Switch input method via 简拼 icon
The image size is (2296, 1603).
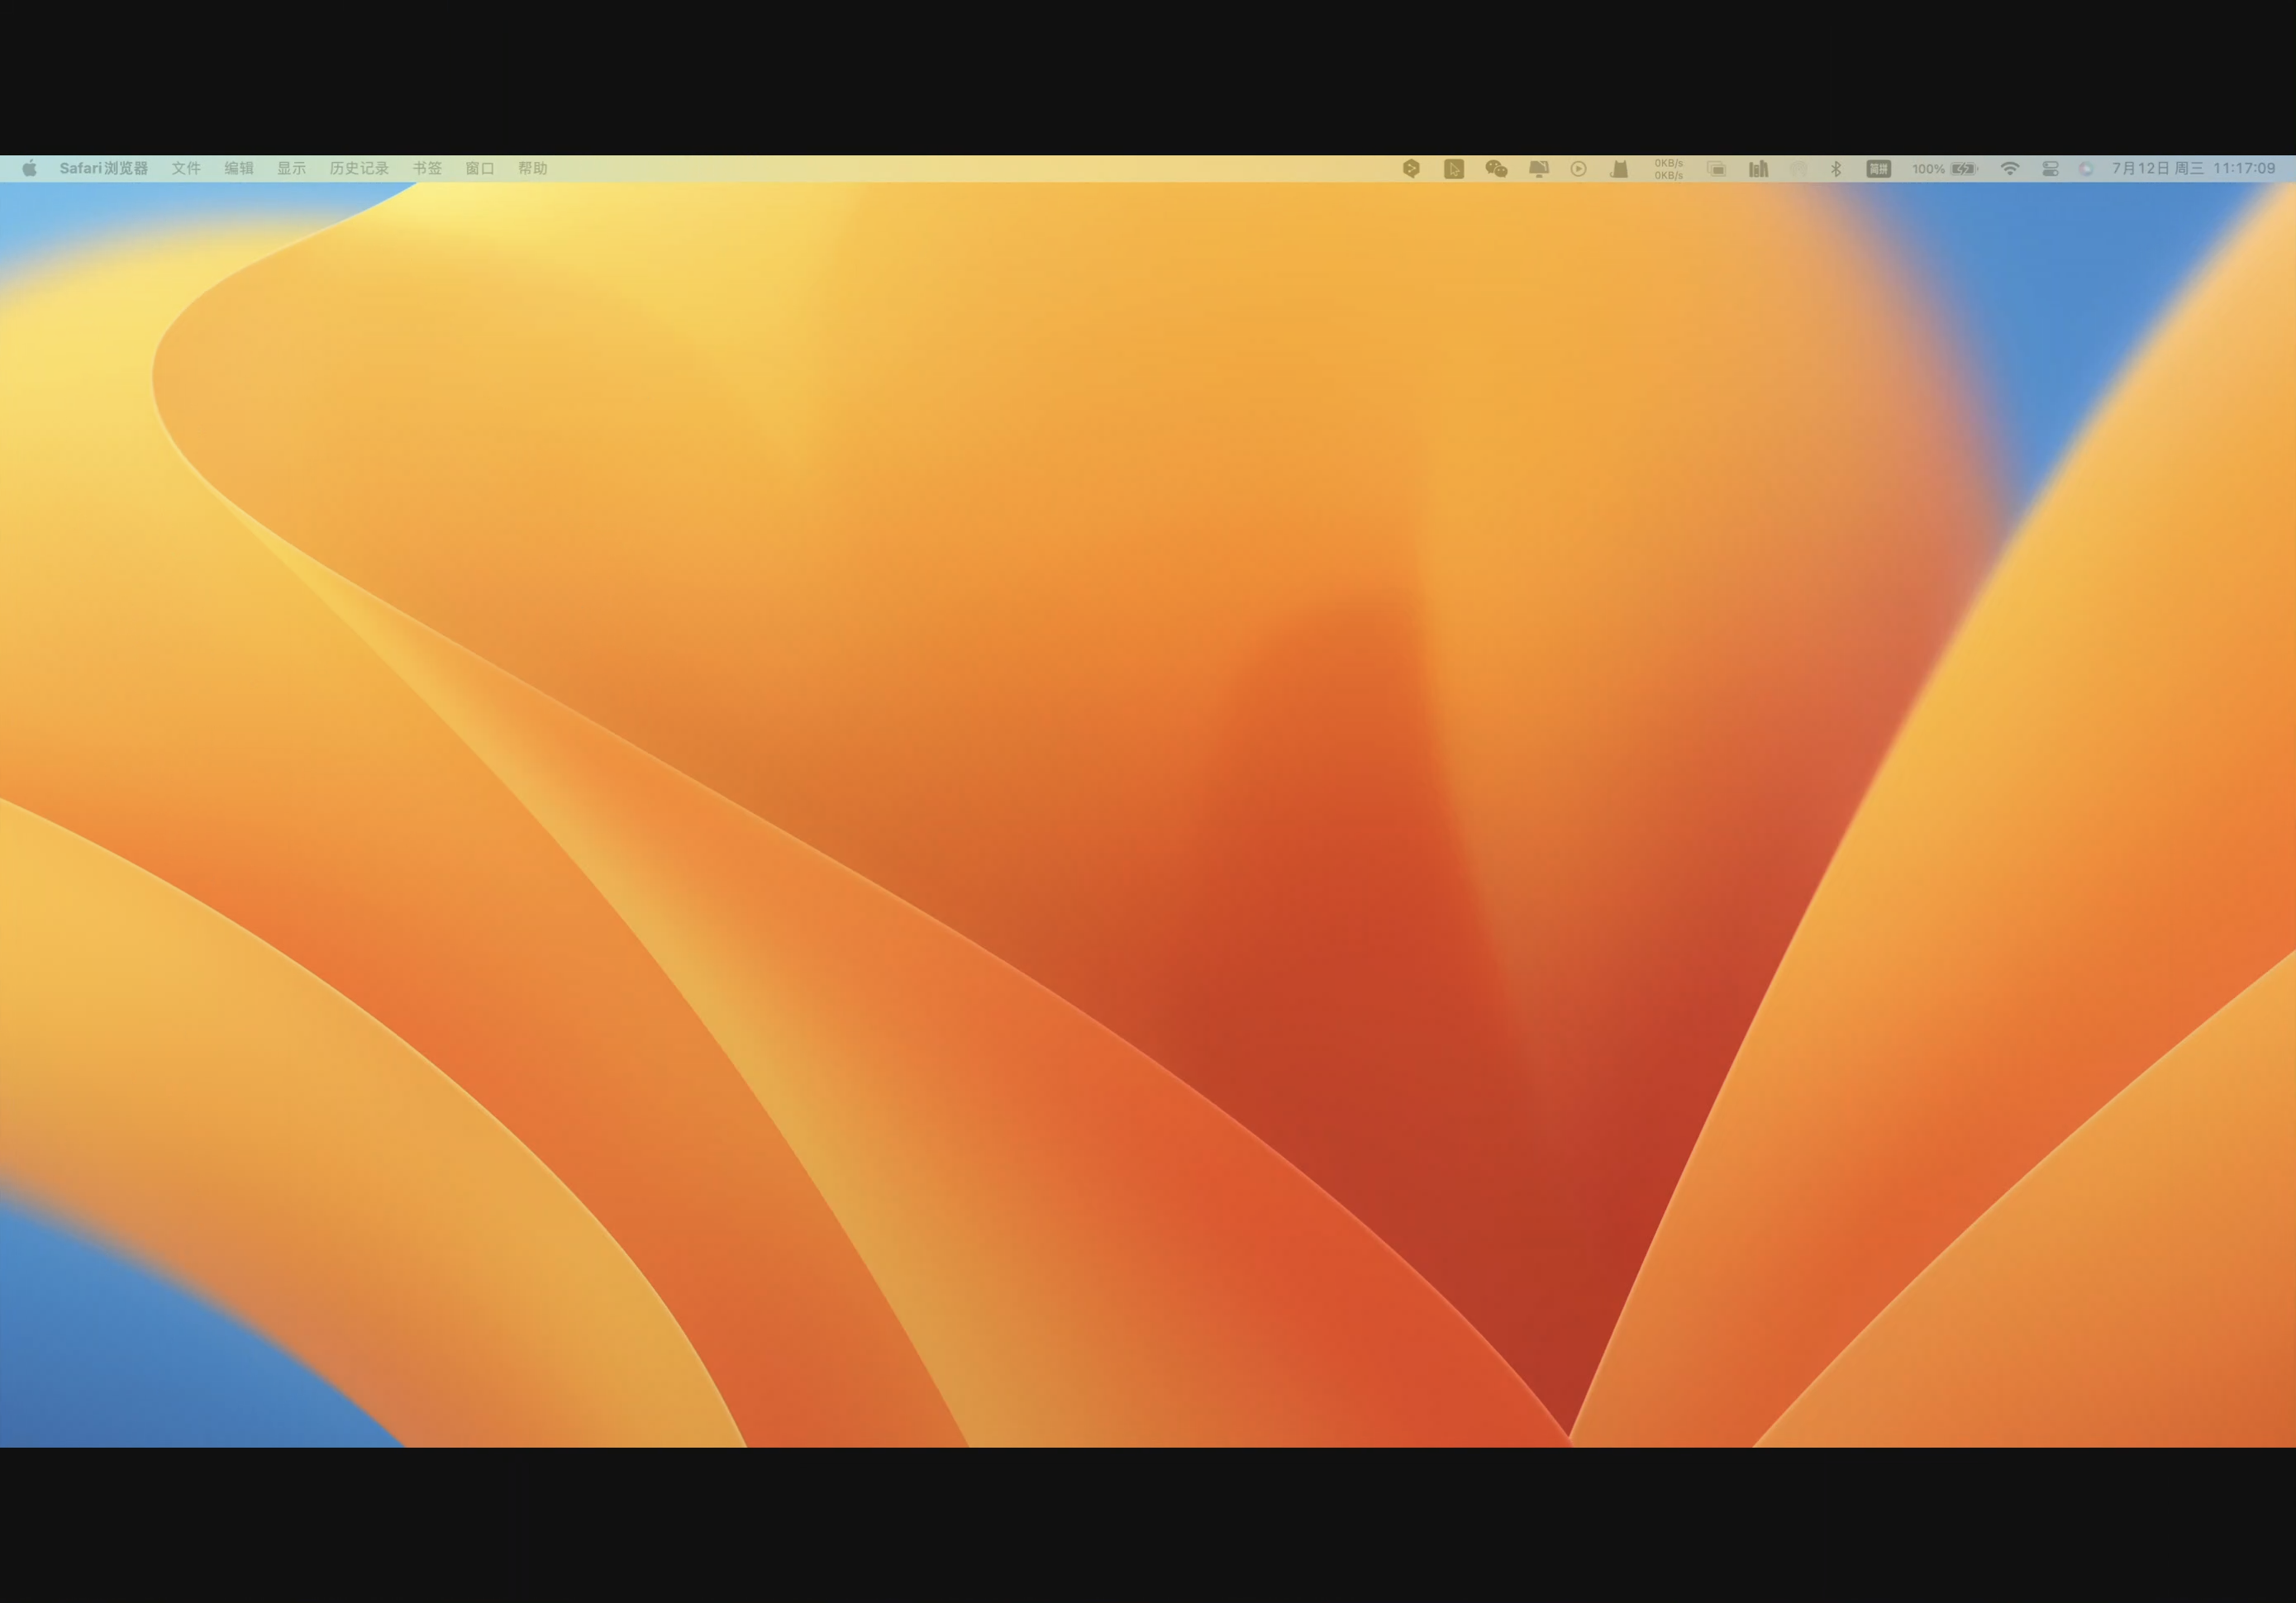(x=1878, y=169)
